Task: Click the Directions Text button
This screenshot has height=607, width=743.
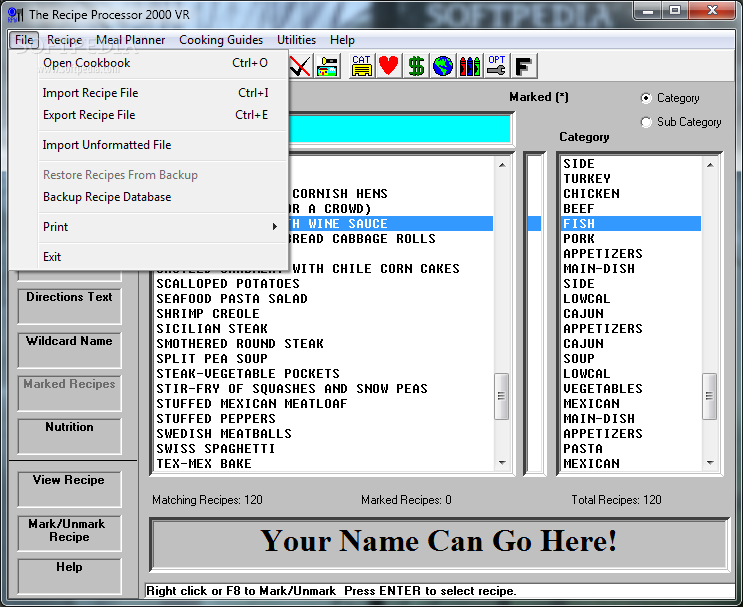Action: (69, 306)
